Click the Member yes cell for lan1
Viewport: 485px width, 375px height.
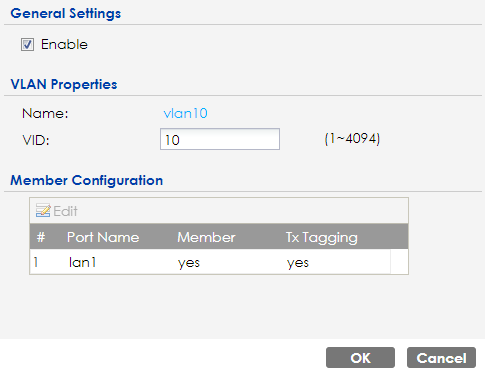point(189,263)
